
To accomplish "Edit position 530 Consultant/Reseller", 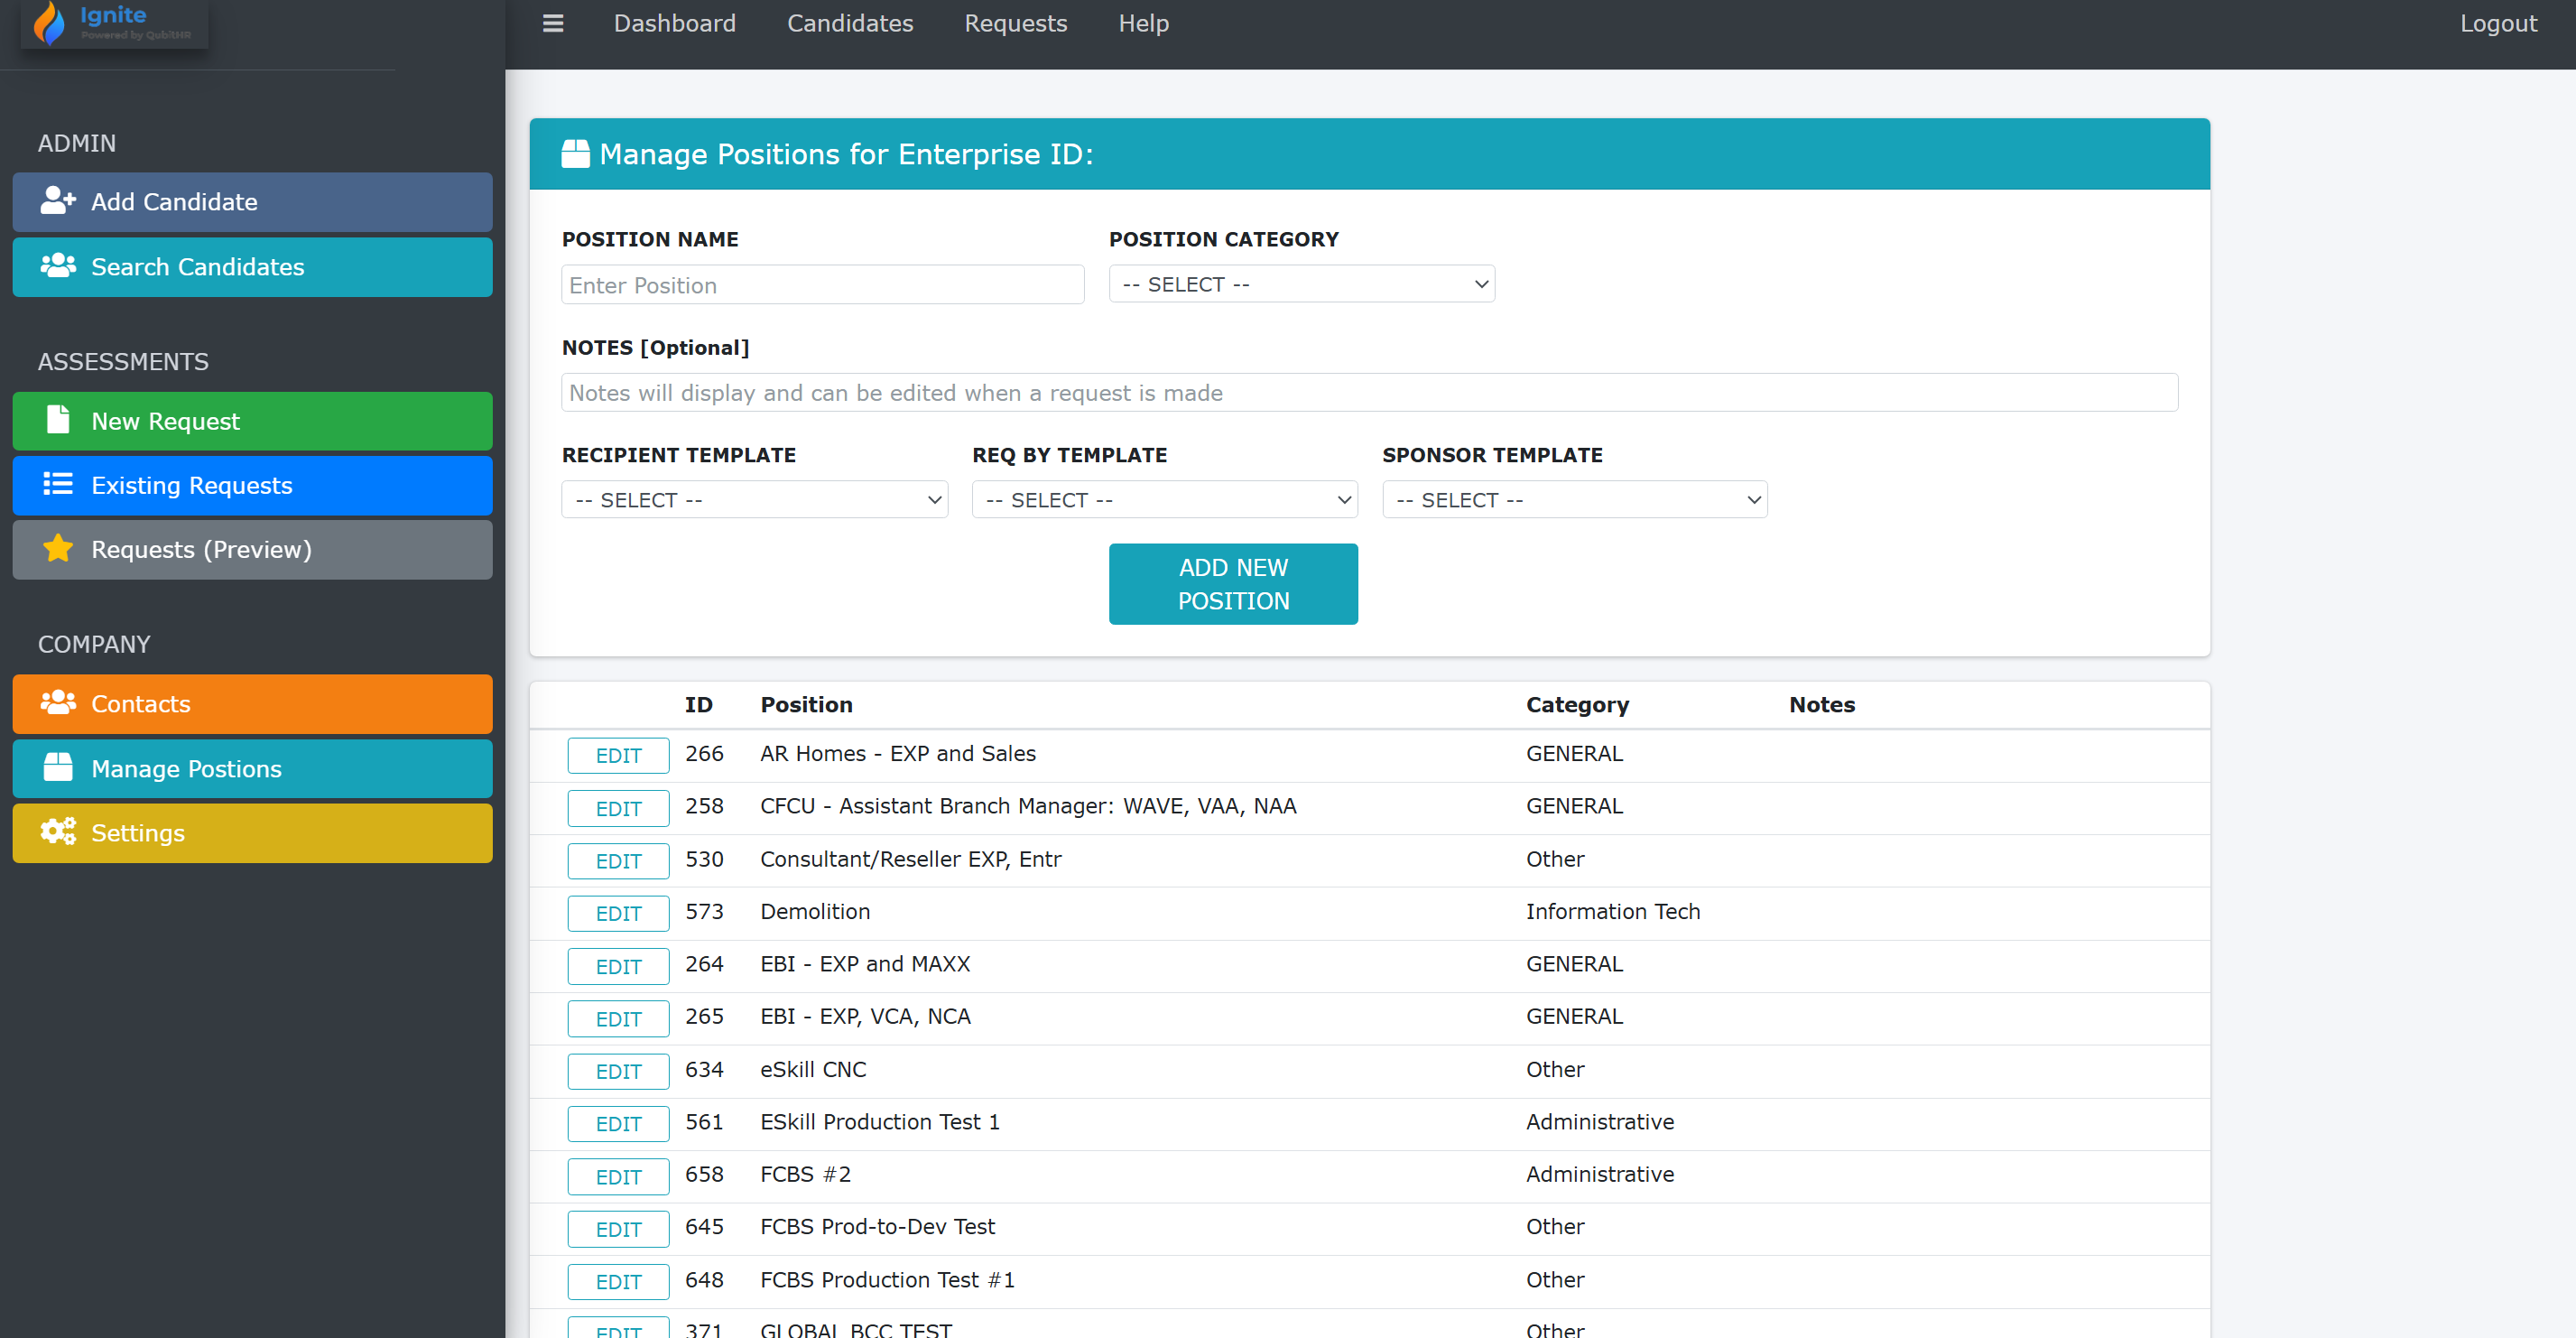I will [618, 861].
